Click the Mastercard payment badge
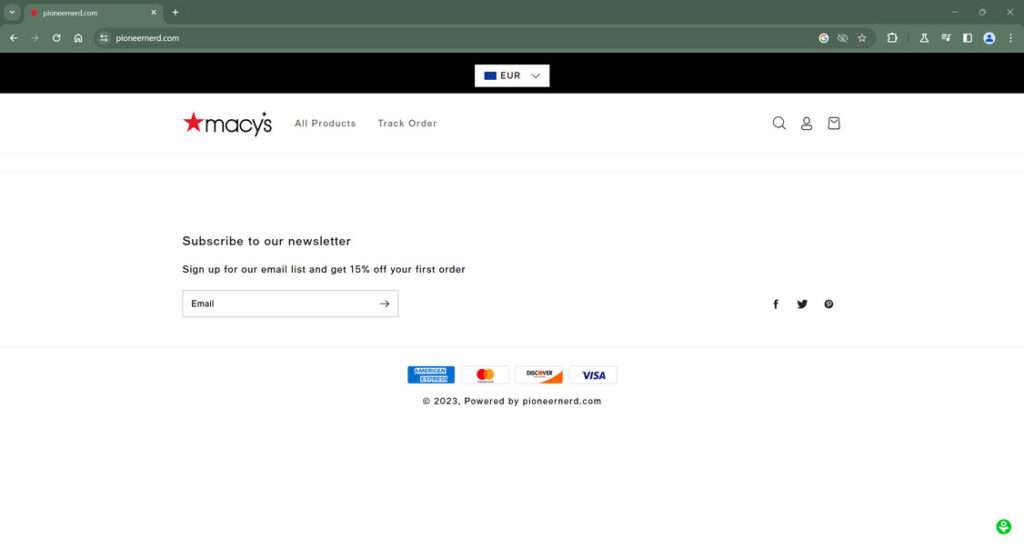This screenshot has height=547, width=1024. tap(485, 375)
